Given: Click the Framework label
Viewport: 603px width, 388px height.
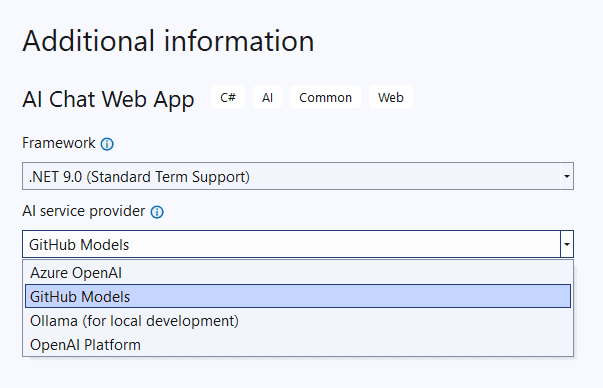Looking at the screenshot, I should click(x=58, y=143).
